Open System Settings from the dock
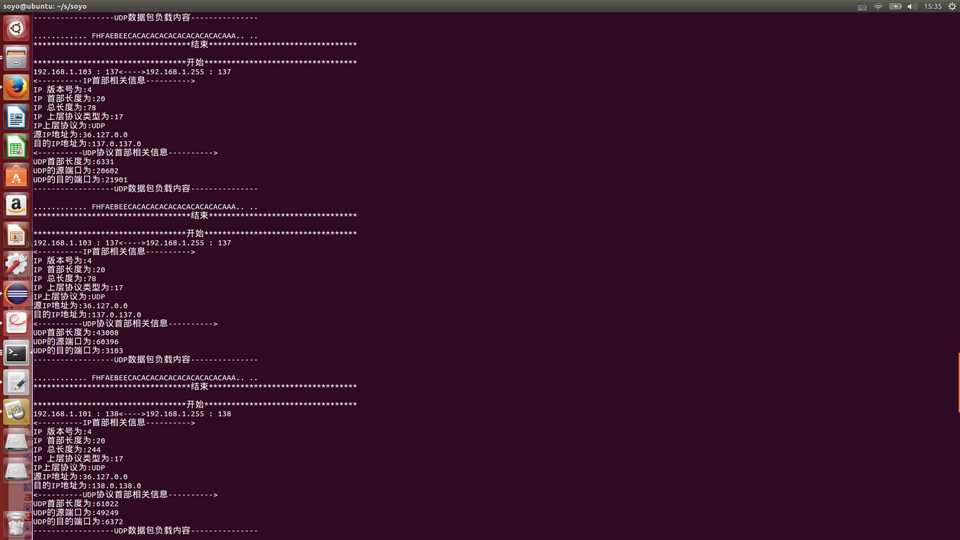This screenshot has height=540, width=960. (16, 265)
